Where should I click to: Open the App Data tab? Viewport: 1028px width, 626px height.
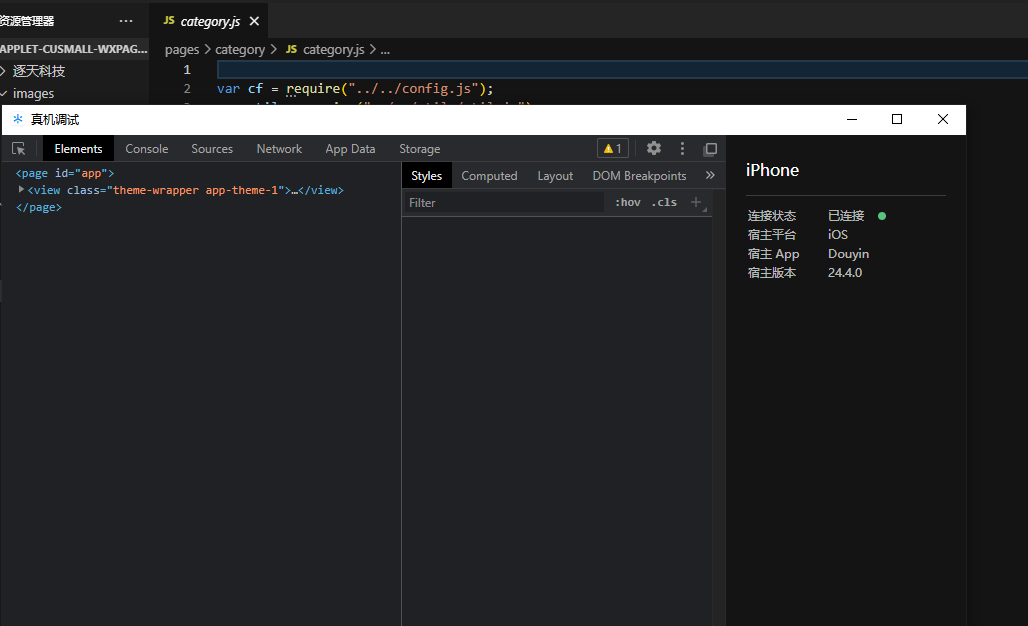350,149
